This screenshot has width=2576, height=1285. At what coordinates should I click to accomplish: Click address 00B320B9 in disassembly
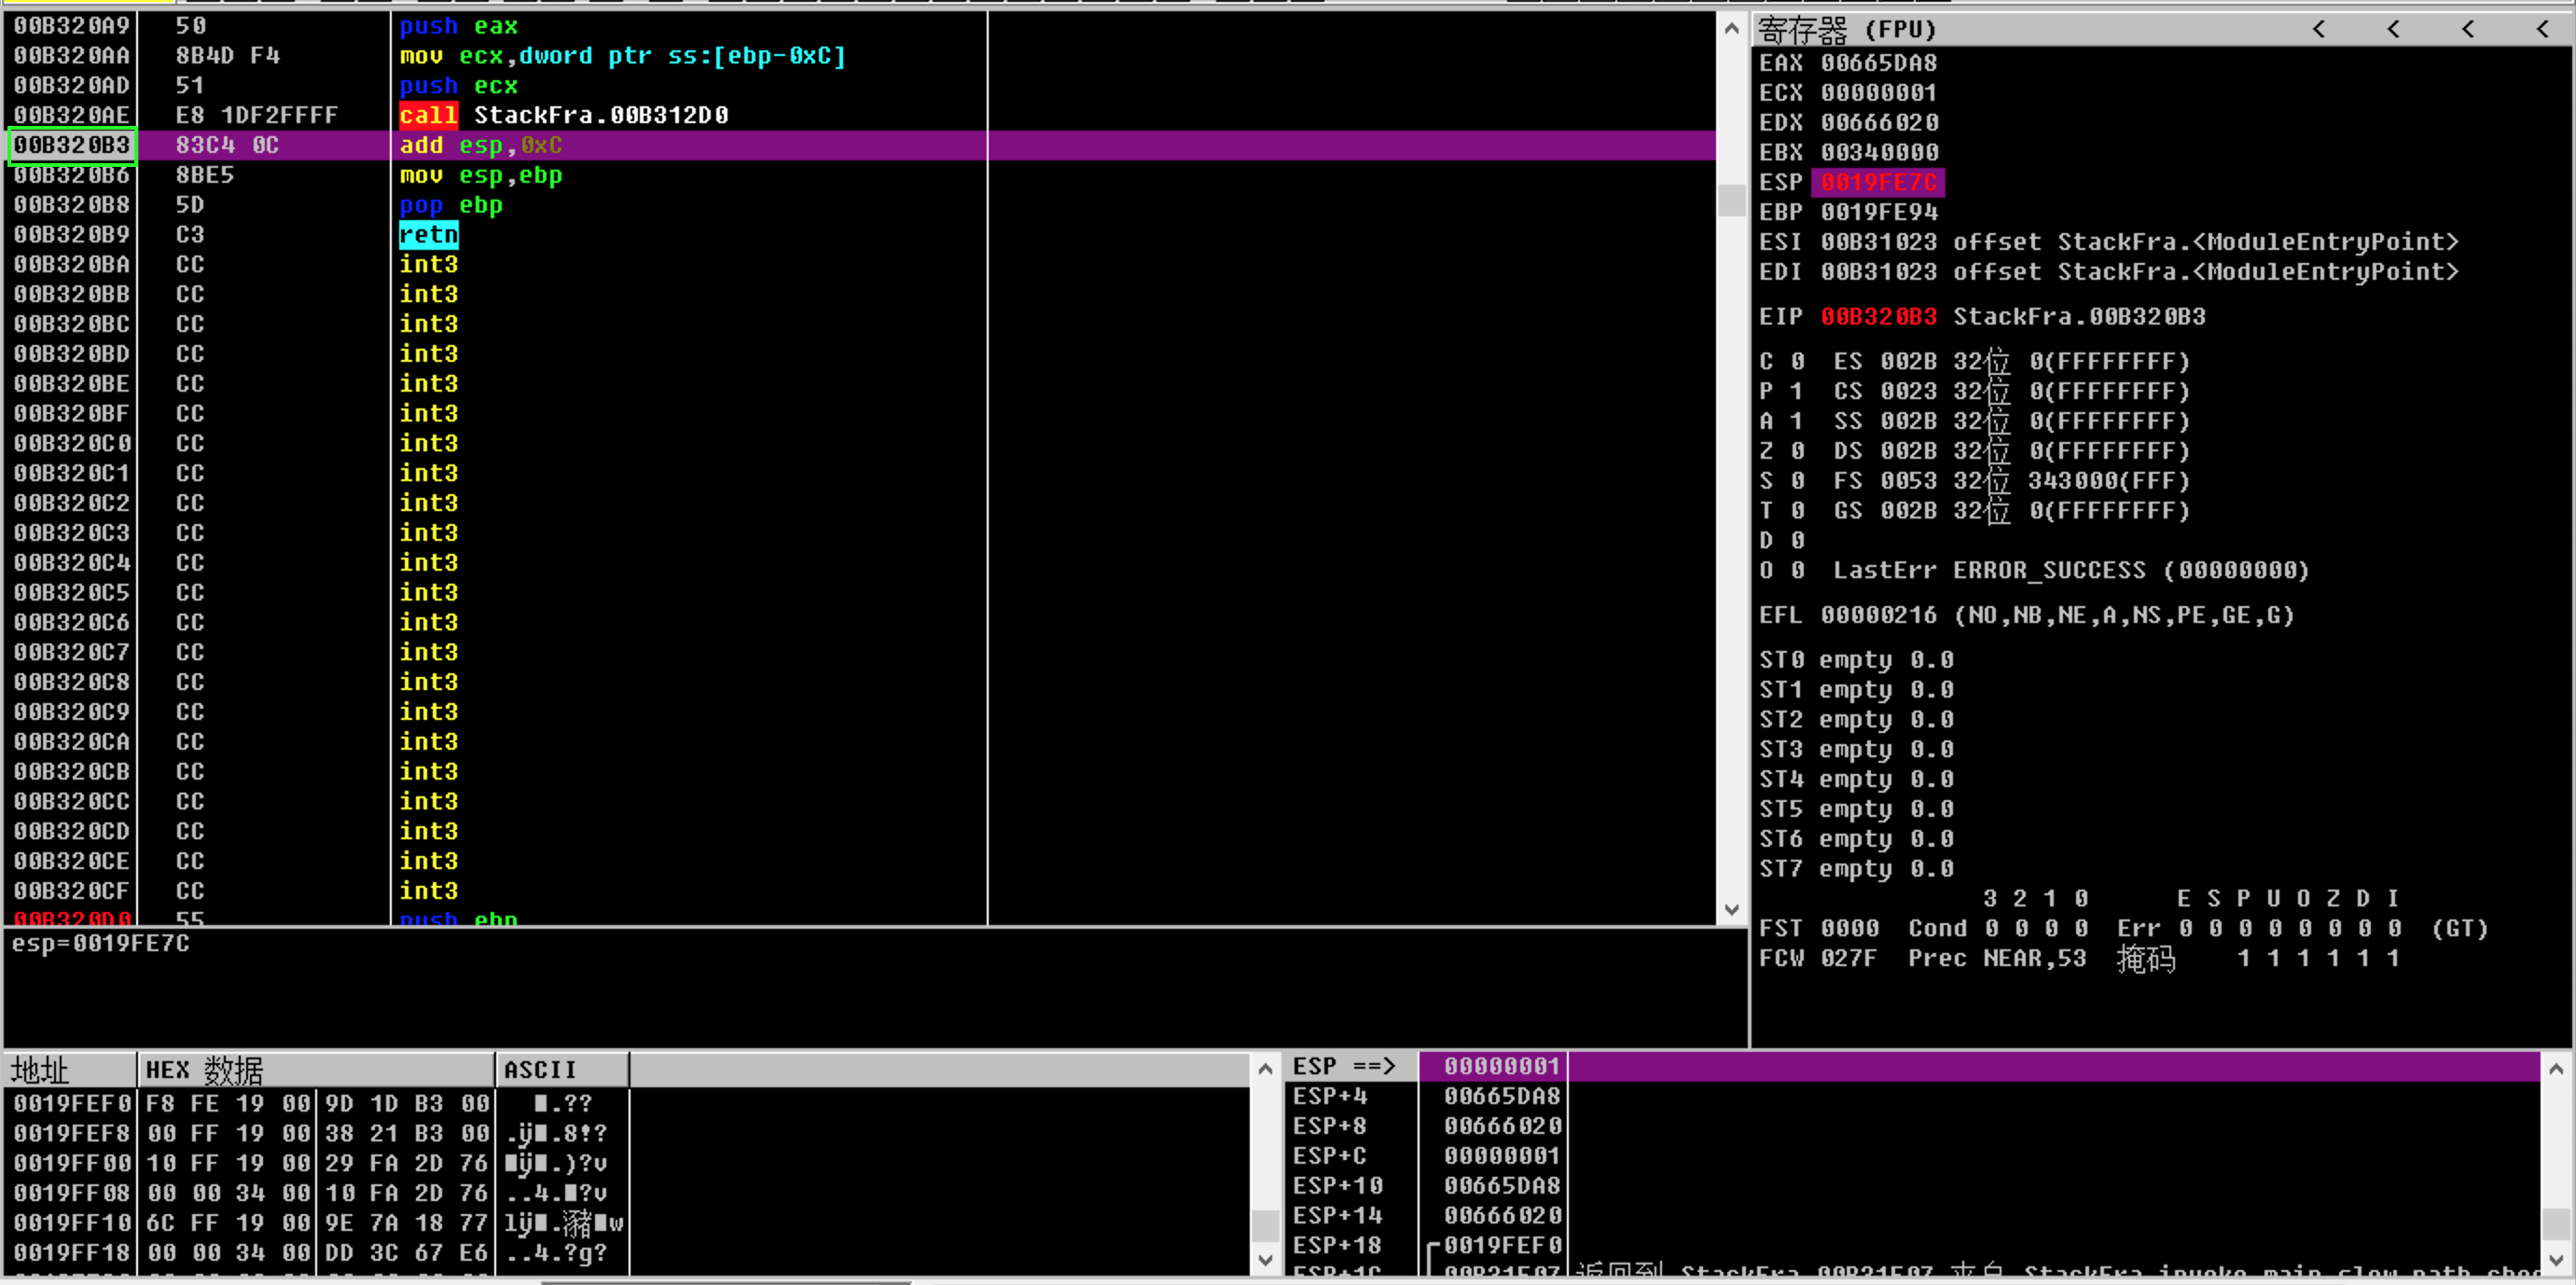click(x=72, y=235)
